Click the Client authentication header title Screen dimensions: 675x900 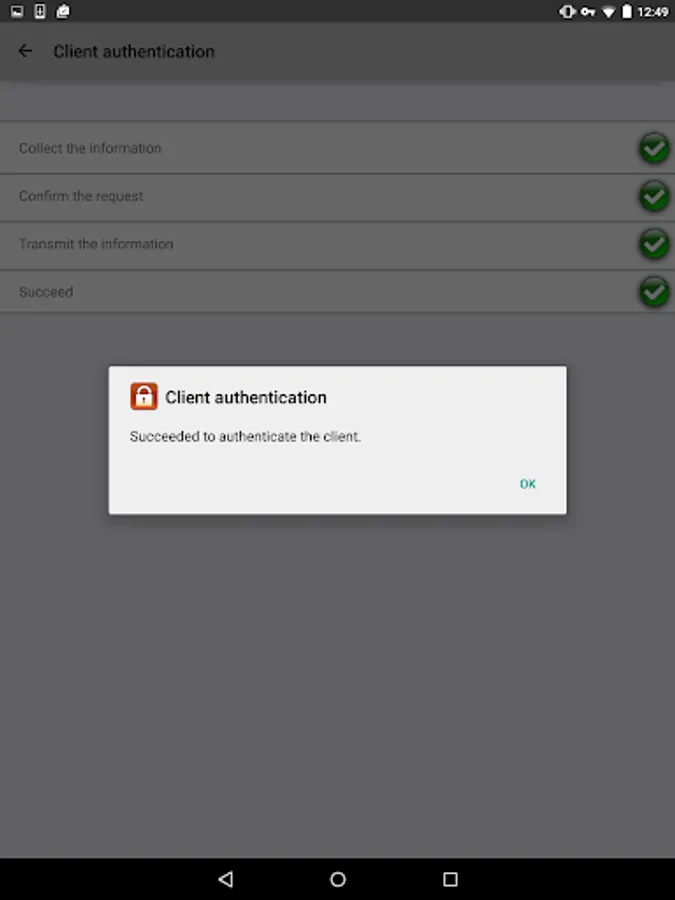point(134,52)
